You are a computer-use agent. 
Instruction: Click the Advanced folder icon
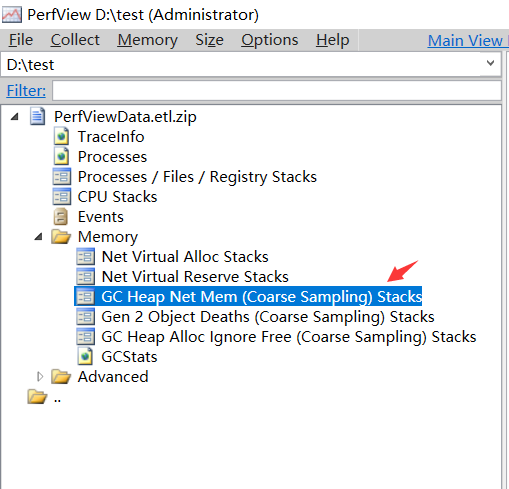(x=61, y=376)
